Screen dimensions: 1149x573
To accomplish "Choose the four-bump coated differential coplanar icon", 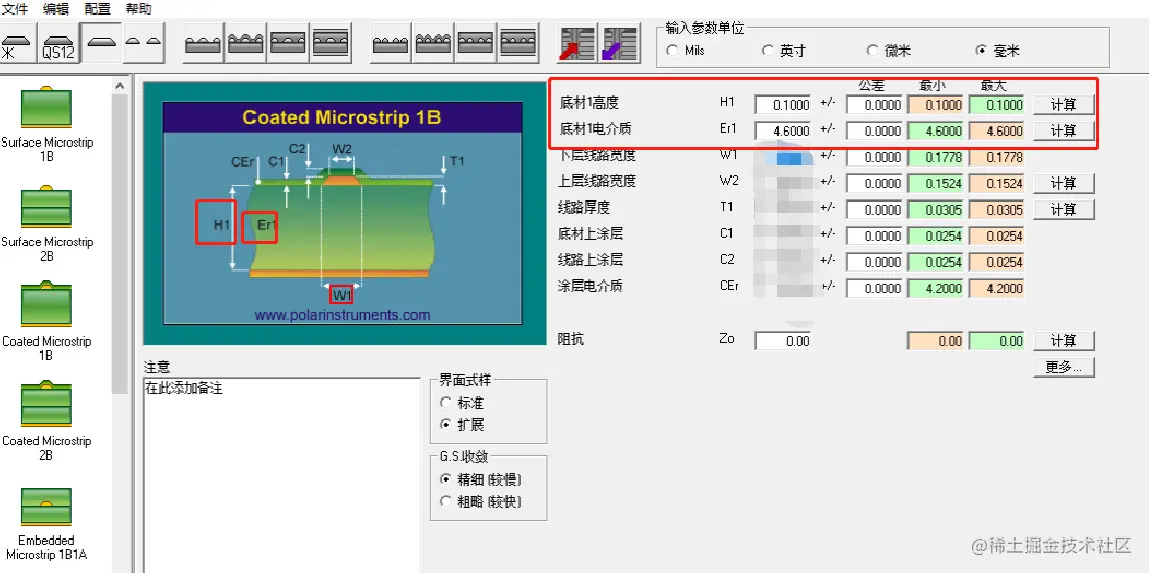I will (434, 44).
